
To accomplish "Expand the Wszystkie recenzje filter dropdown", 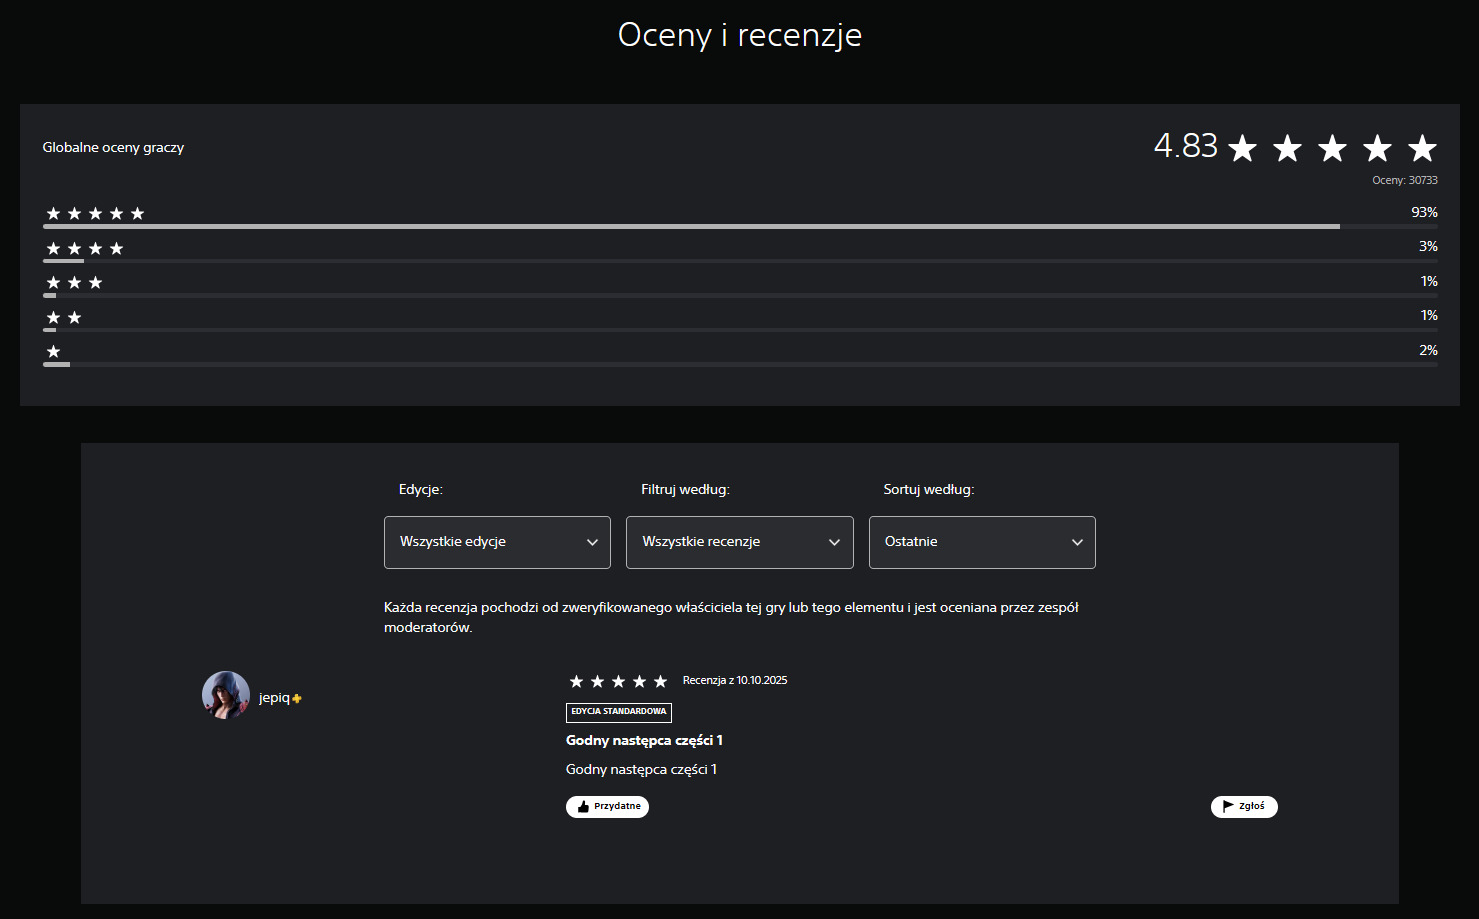I will [x=739, y=542].
